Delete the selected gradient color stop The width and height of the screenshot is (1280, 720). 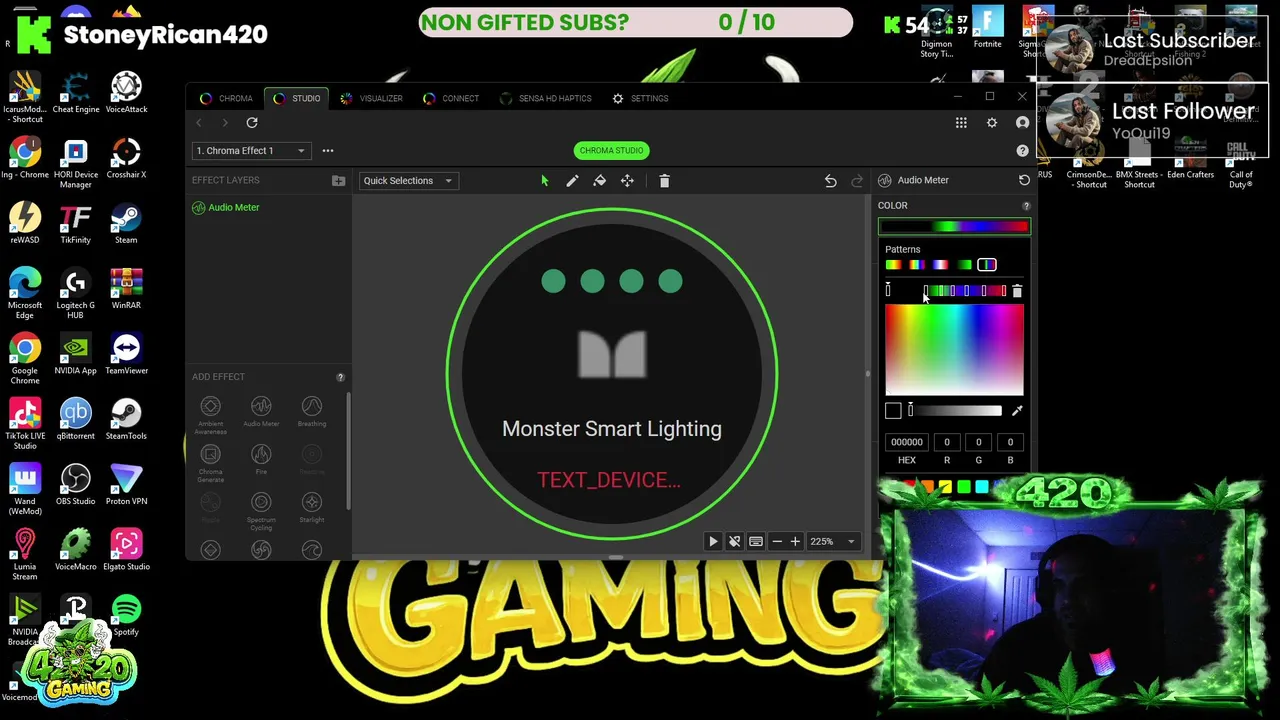tap(1017, 291)
